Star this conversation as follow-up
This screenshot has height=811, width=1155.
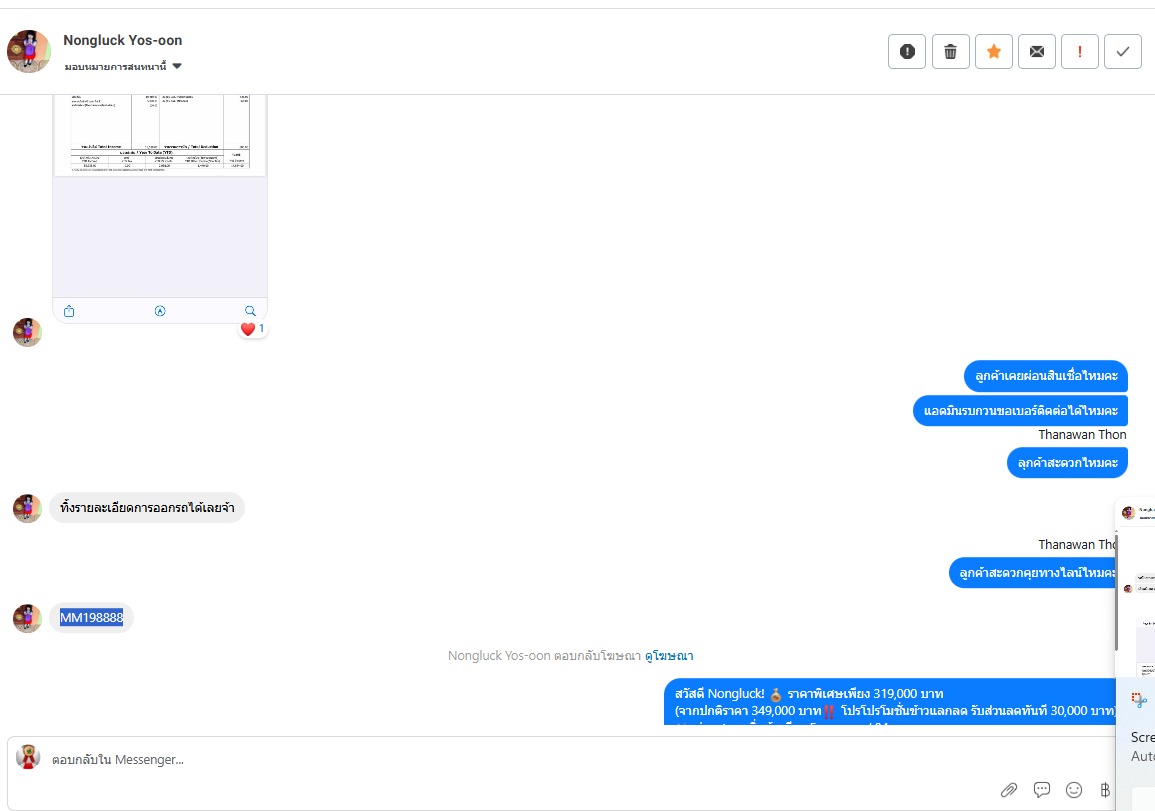pyautogui.click(x=994, y=52)
